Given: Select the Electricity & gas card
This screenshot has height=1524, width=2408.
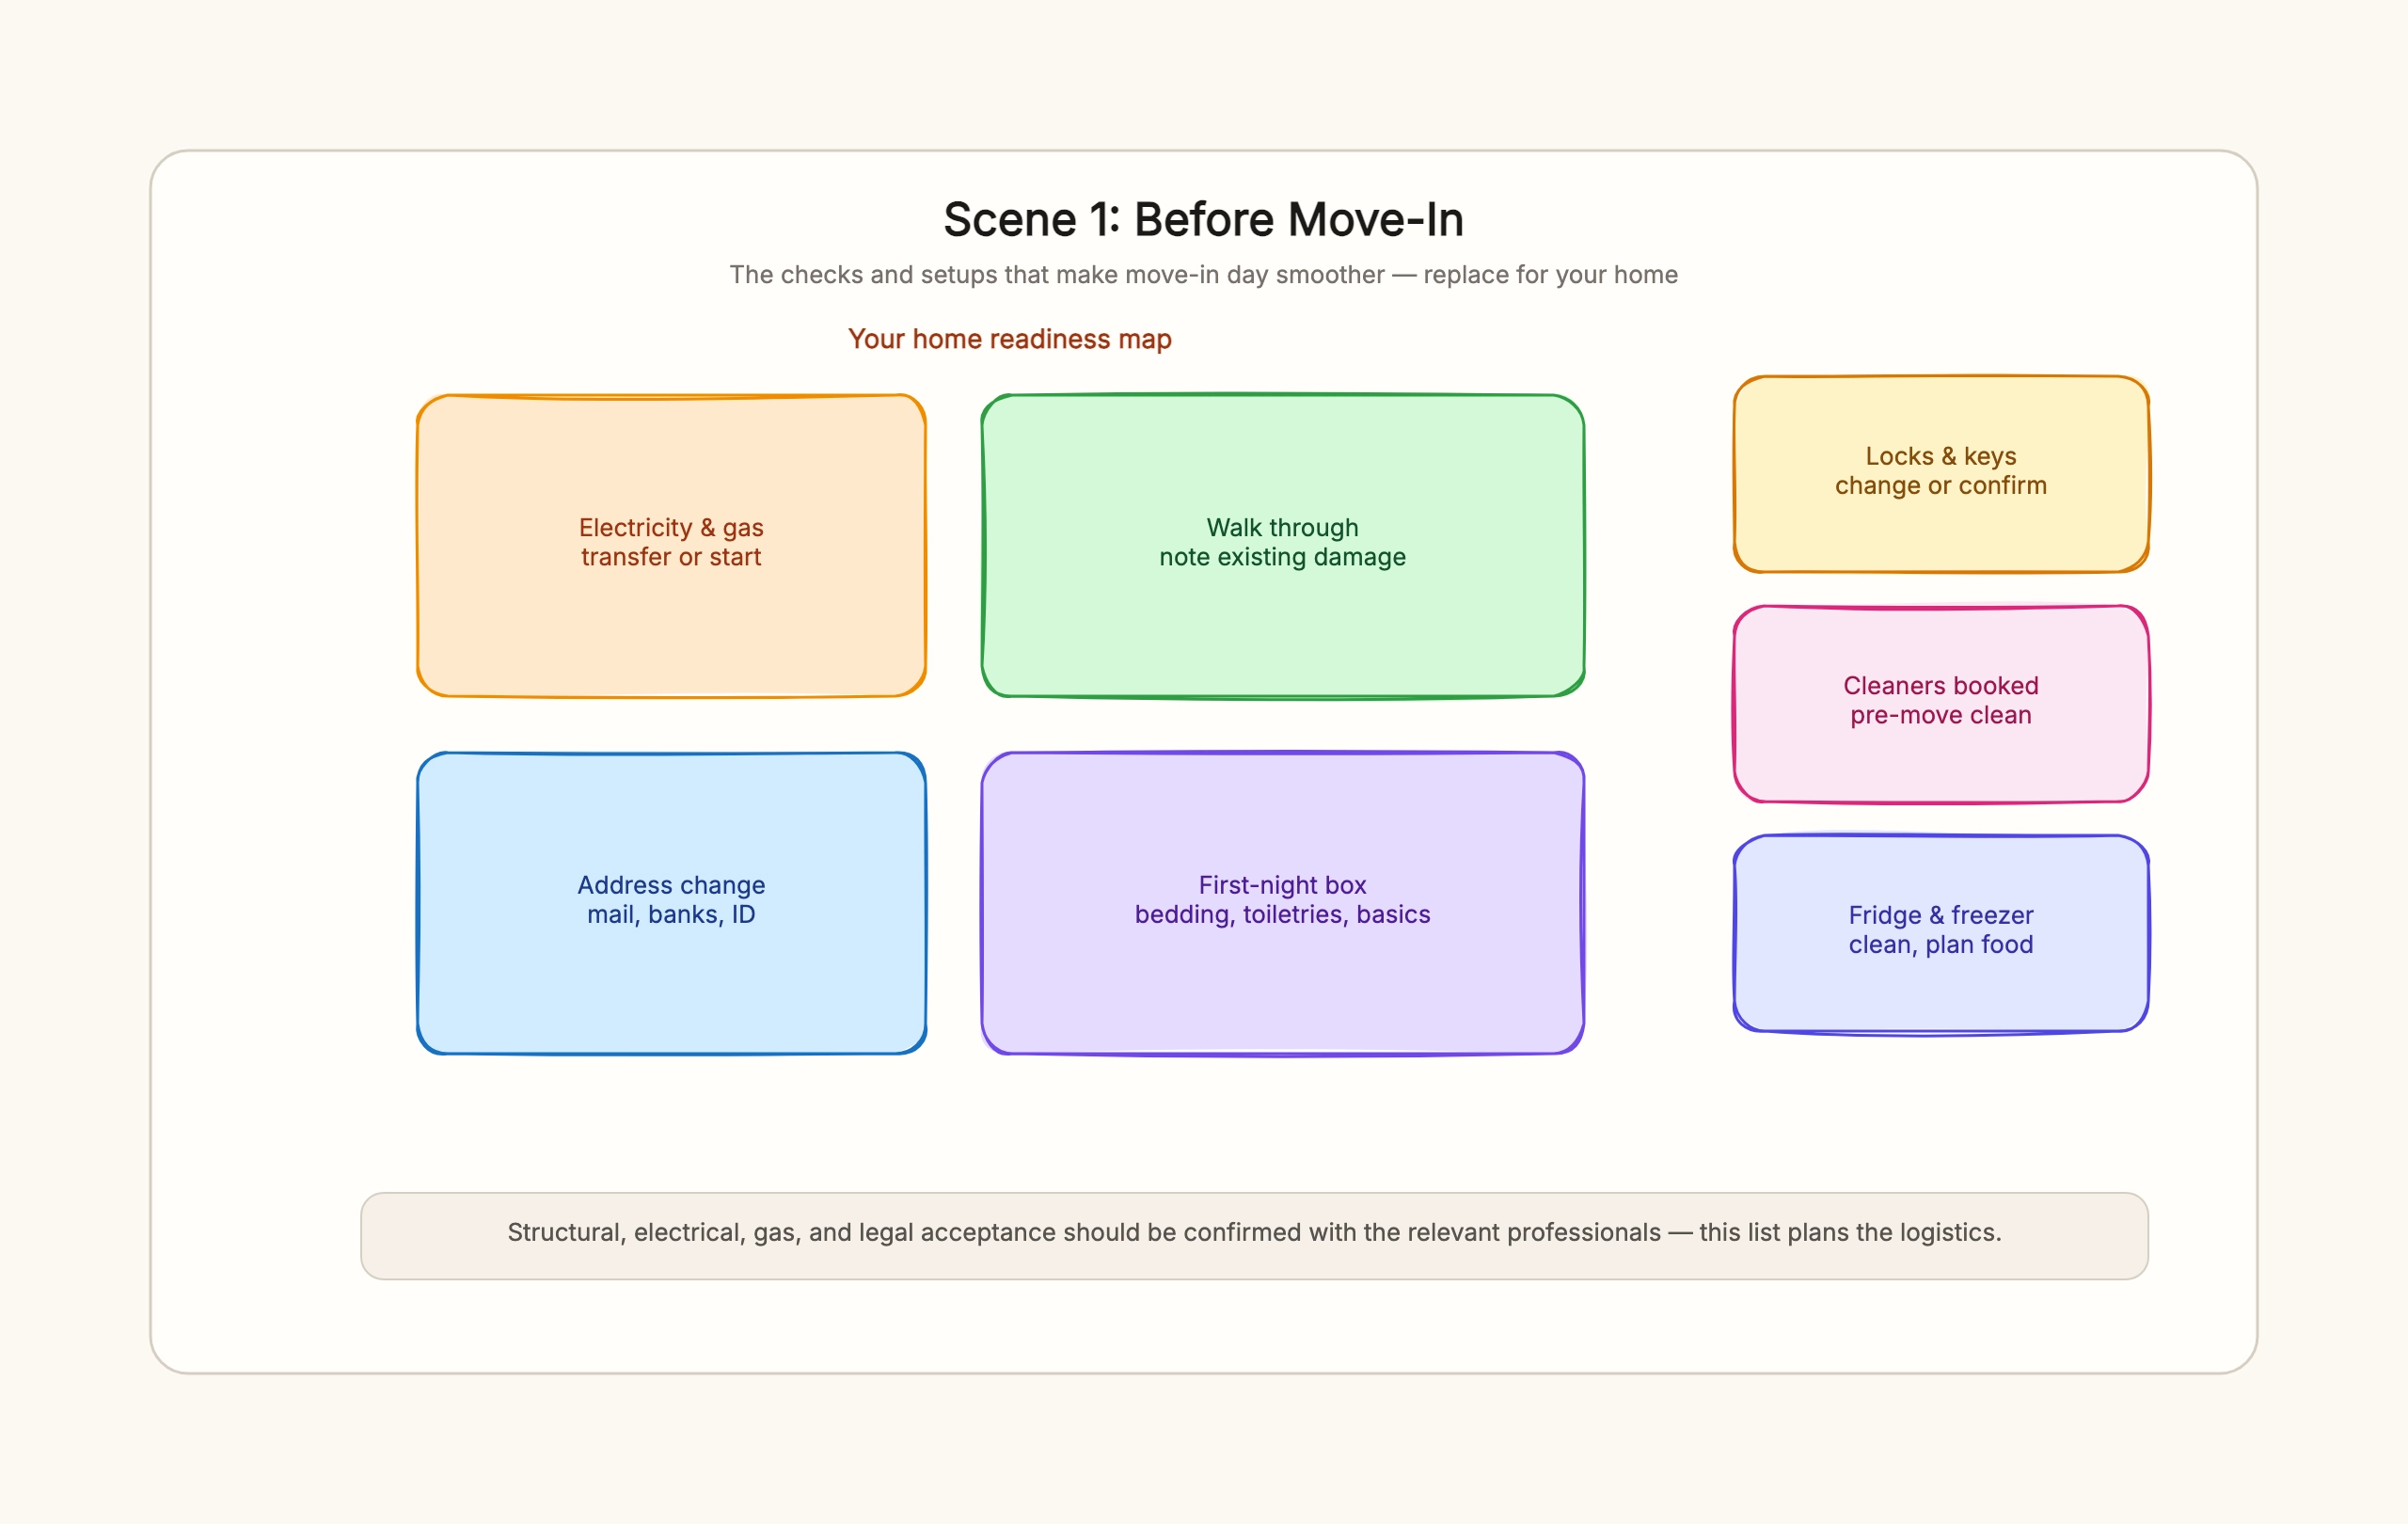Looking at the screenshot, I should (671, 545).
